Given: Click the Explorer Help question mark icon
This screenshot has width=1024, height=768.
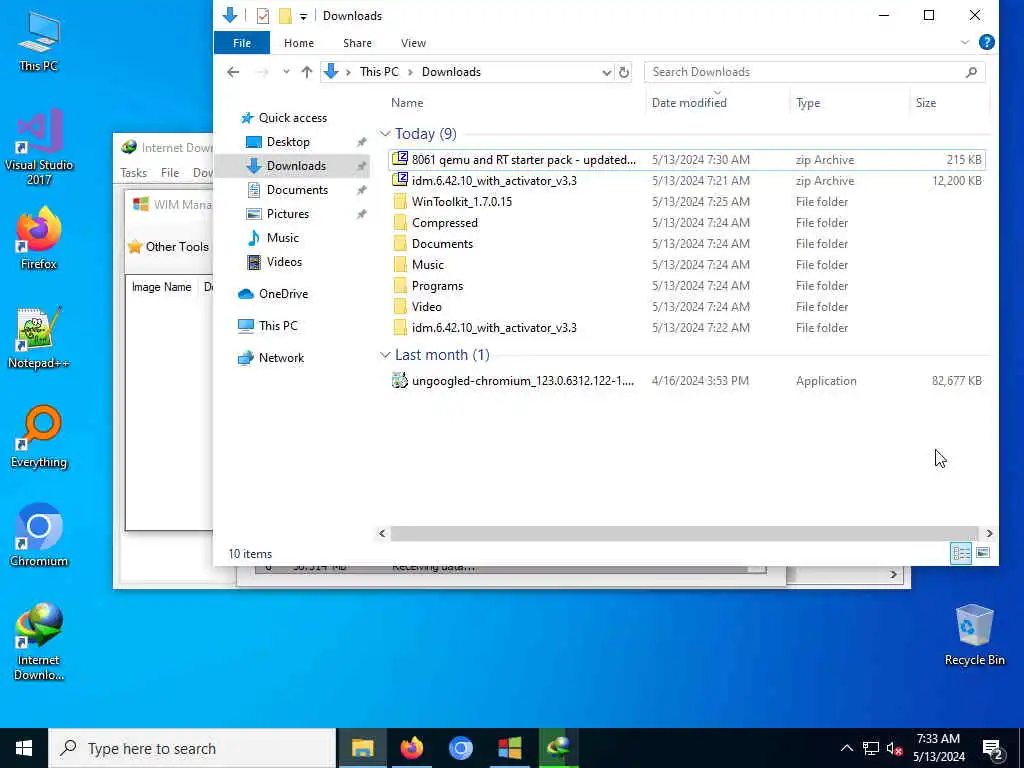Looking at the screenshot, I should 986,42.
